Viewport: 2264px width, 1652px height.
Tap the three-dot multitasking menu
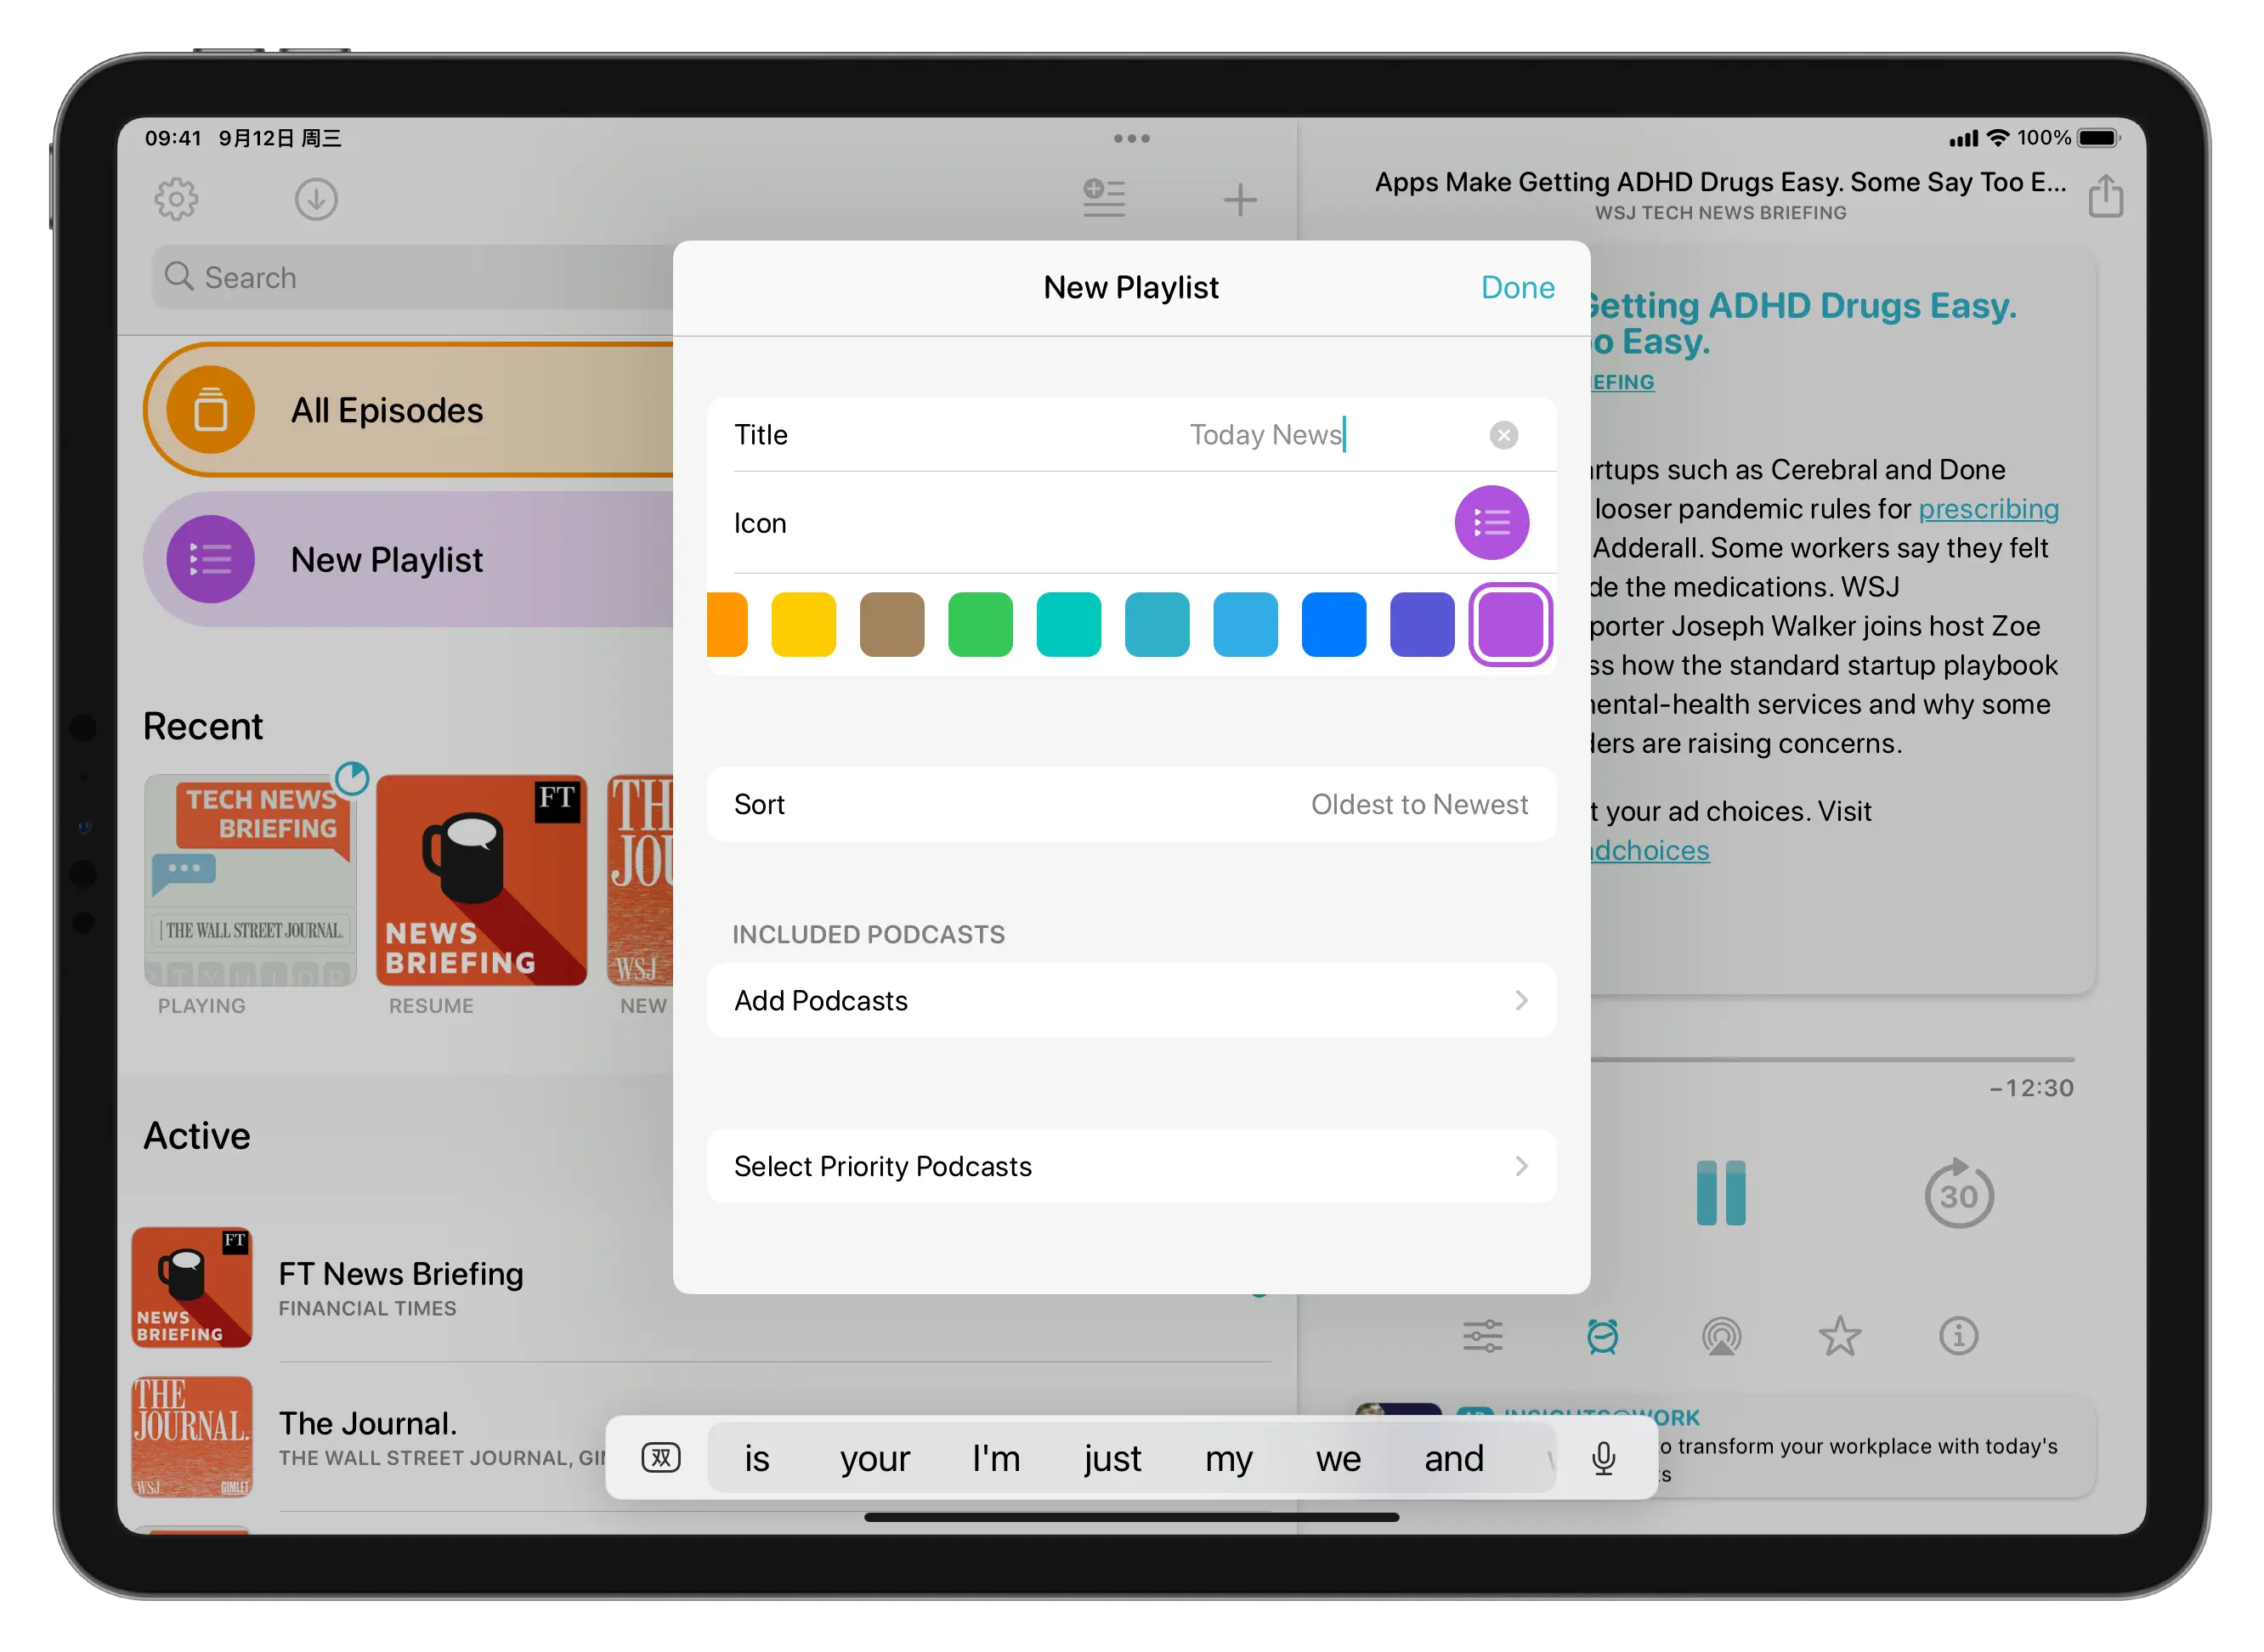[x=1131, y=138]
